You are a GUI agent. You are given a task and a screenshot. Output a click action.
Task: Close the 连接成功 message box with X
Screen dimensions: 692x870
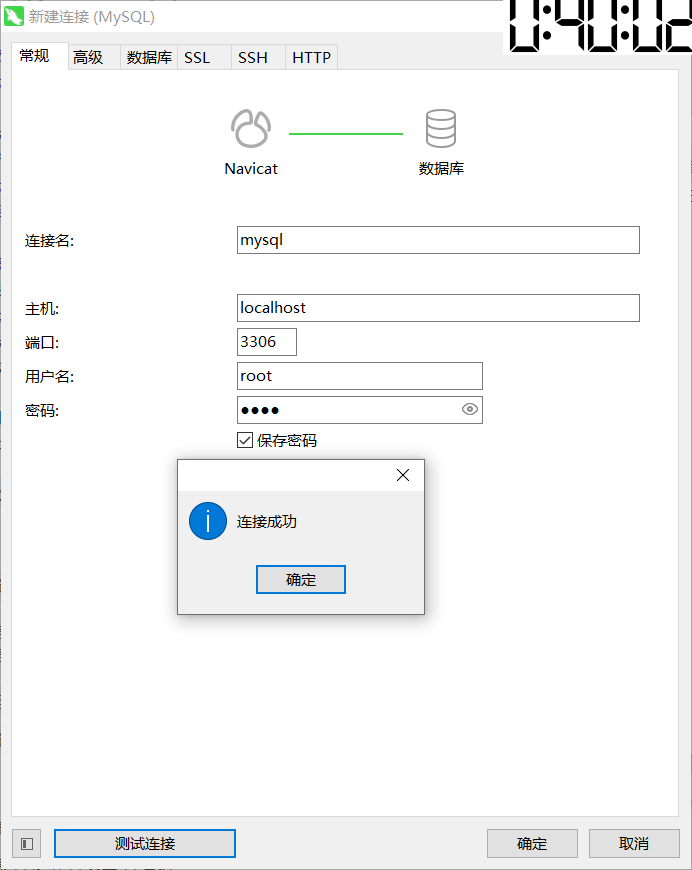click(x=403, y=475)
